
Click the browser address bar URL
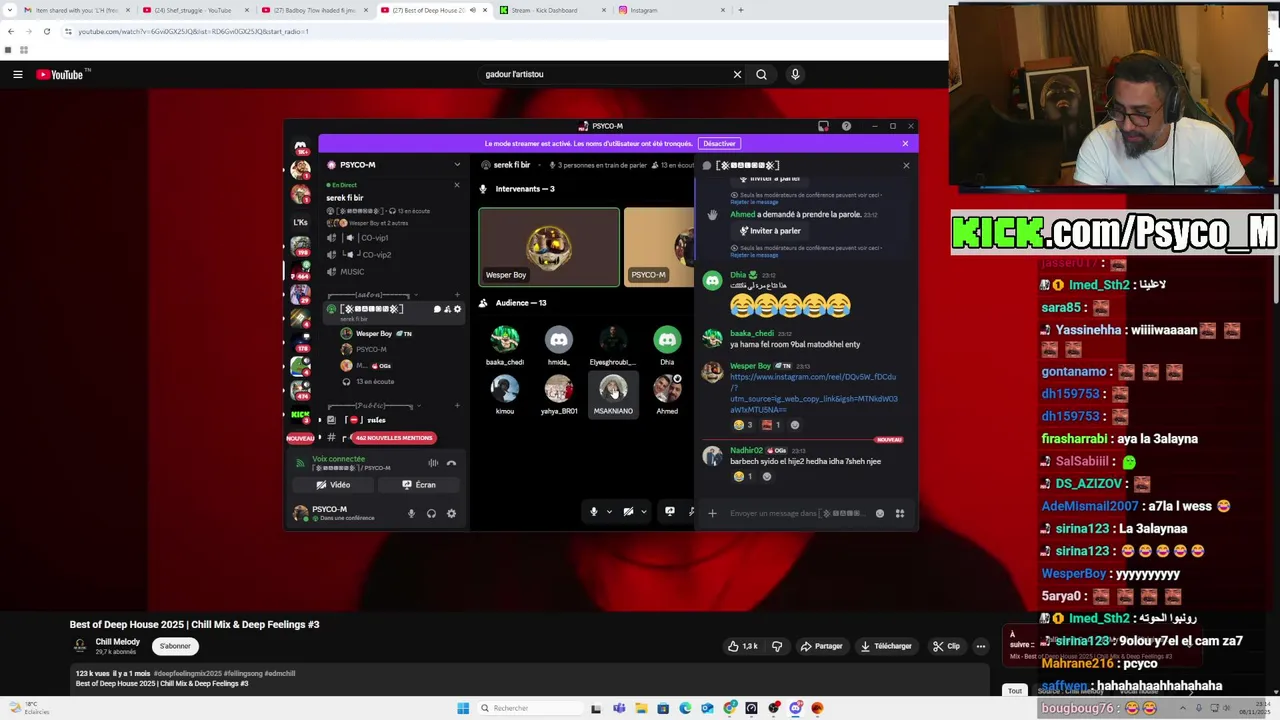point(193,31)
